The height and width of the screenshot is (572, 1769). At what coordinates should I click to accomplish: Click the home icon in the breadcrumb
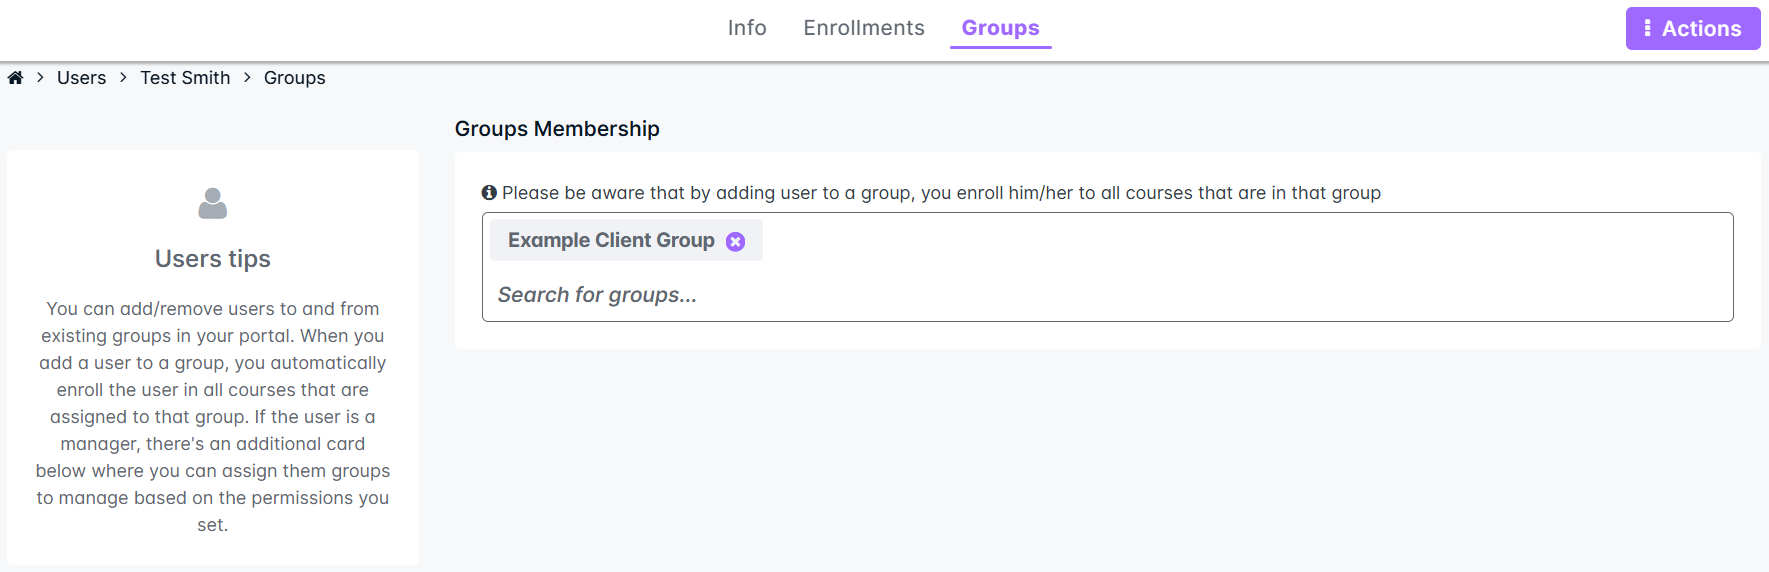point(16,78)
